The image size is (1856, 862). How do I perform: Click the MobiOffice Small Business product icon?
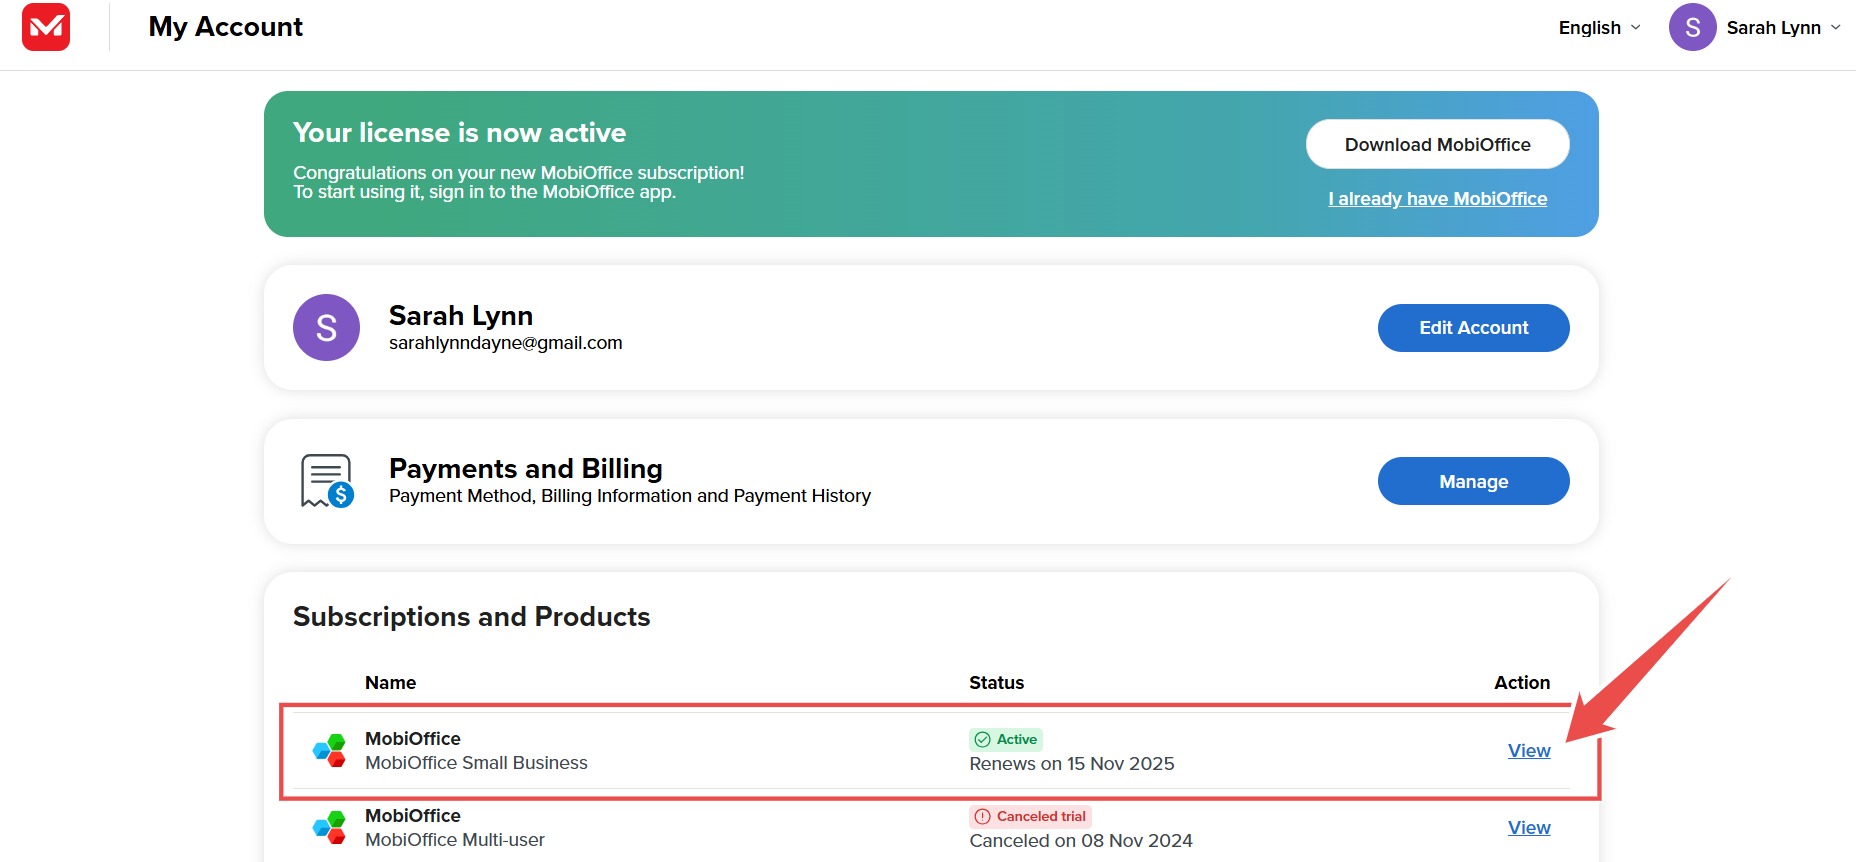click(x=329, y=750)
